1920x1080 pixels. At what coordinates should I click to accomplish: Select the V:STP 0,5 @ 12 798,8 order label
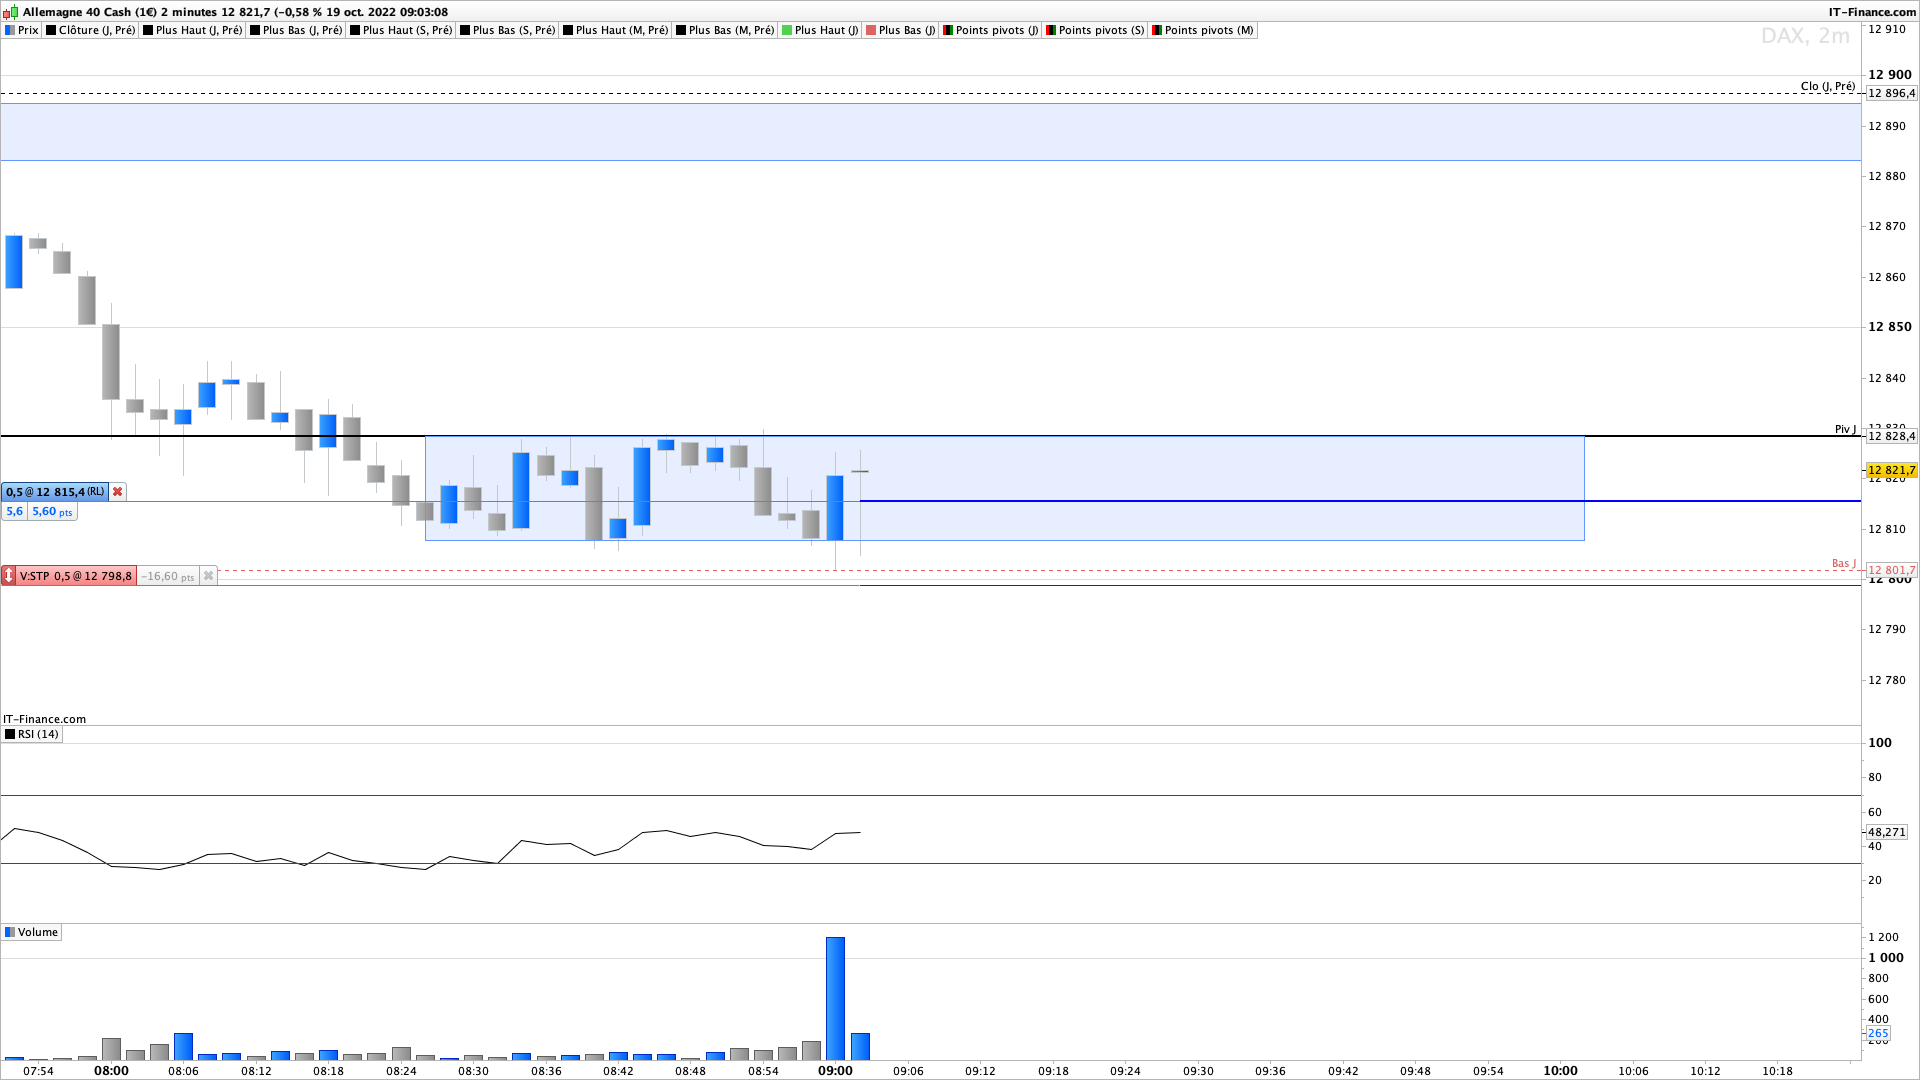[75, 576]
